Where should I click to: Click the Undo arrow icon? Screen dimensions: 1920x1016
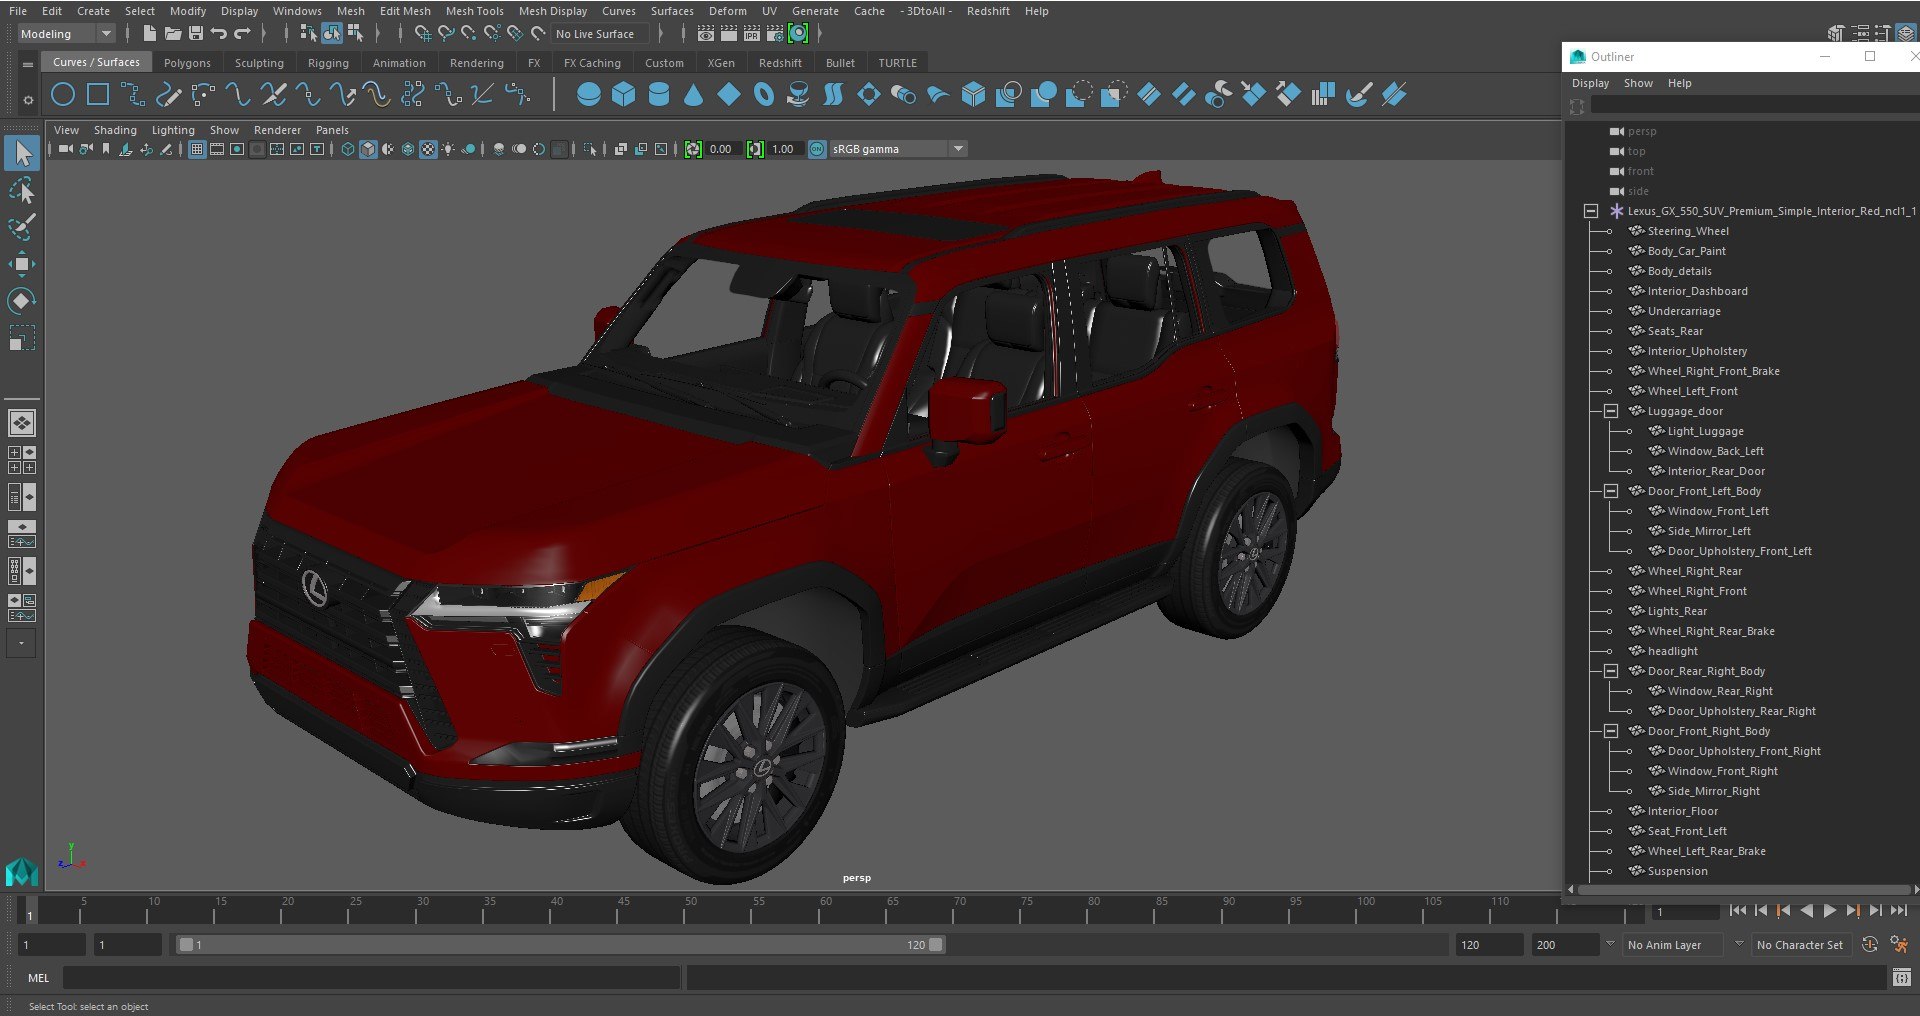[219, 34]
